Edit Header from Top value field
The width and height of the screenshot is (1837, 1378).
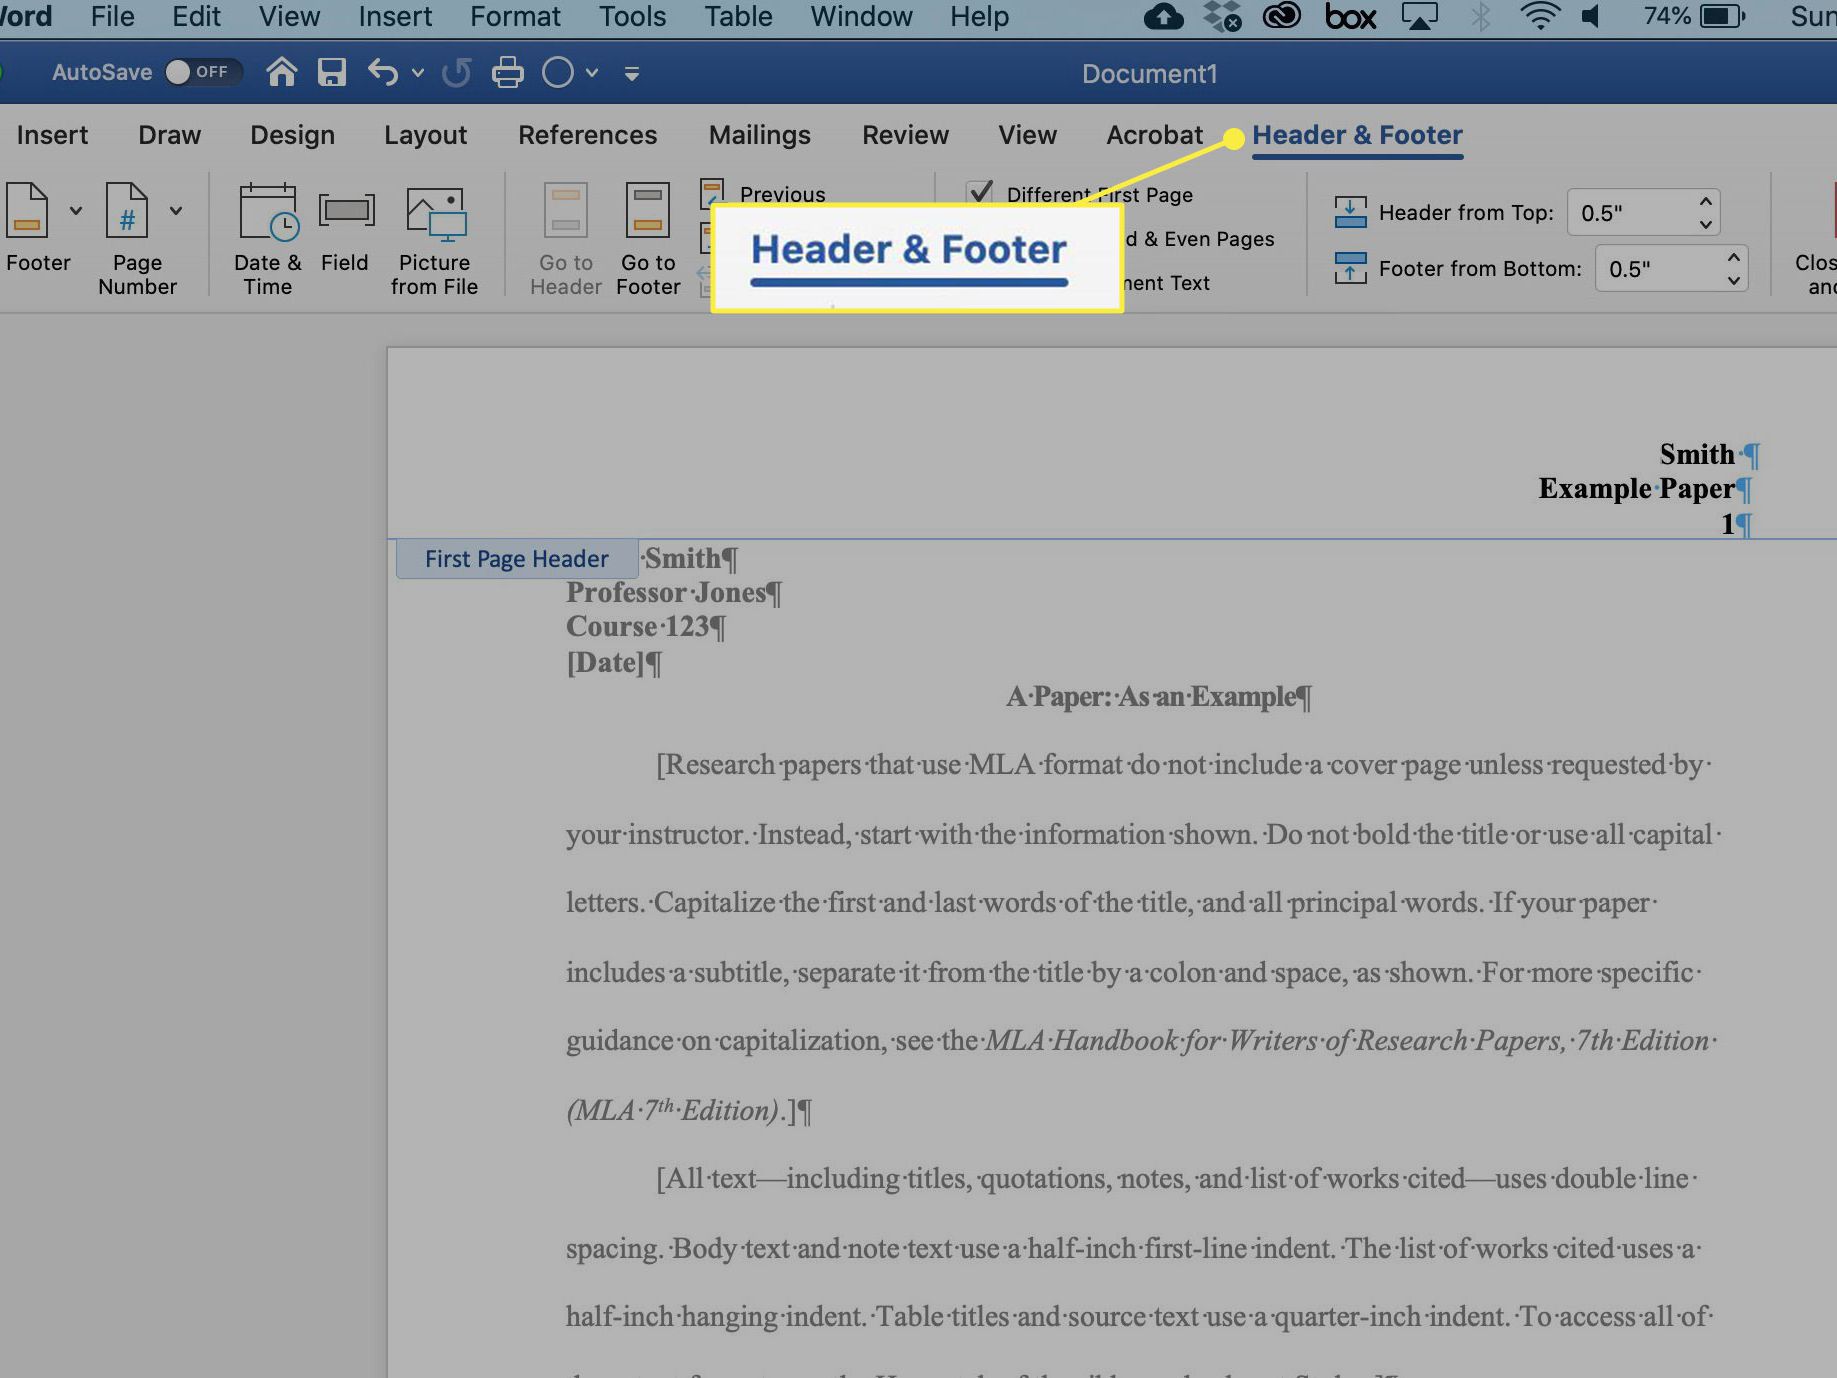coord(1630,213)
